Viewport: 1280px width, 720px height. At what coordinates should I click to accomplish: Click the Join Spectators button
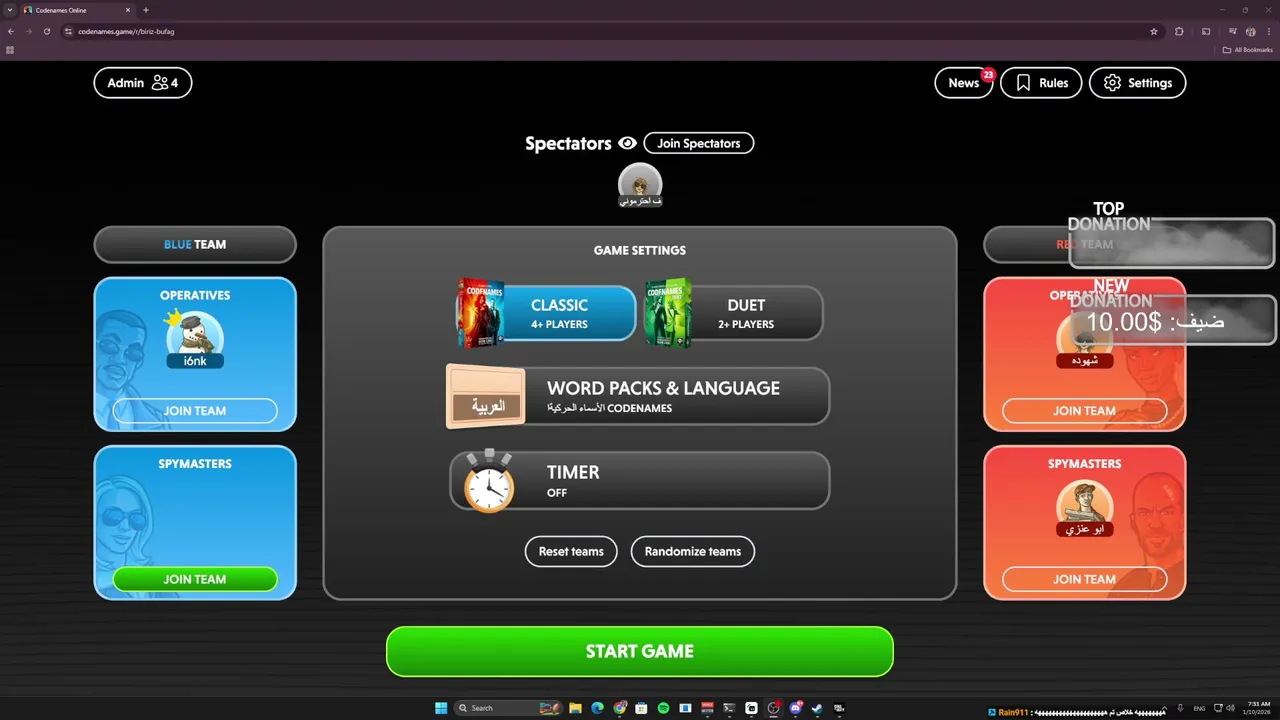point(698,143)
